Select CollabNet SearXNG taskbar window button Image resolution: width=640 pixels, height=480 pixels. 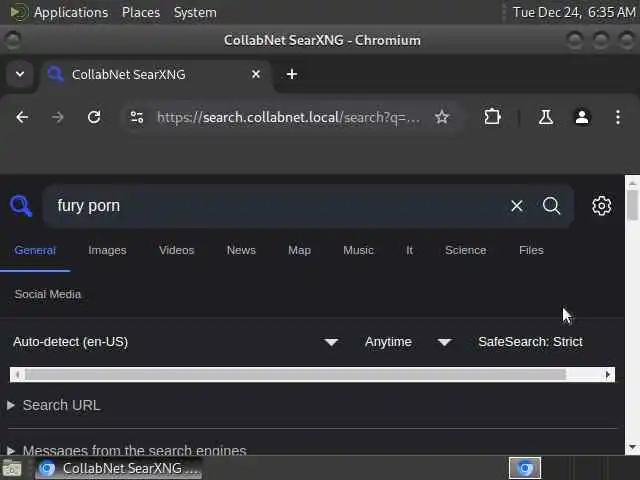click(x=118, y=468)
